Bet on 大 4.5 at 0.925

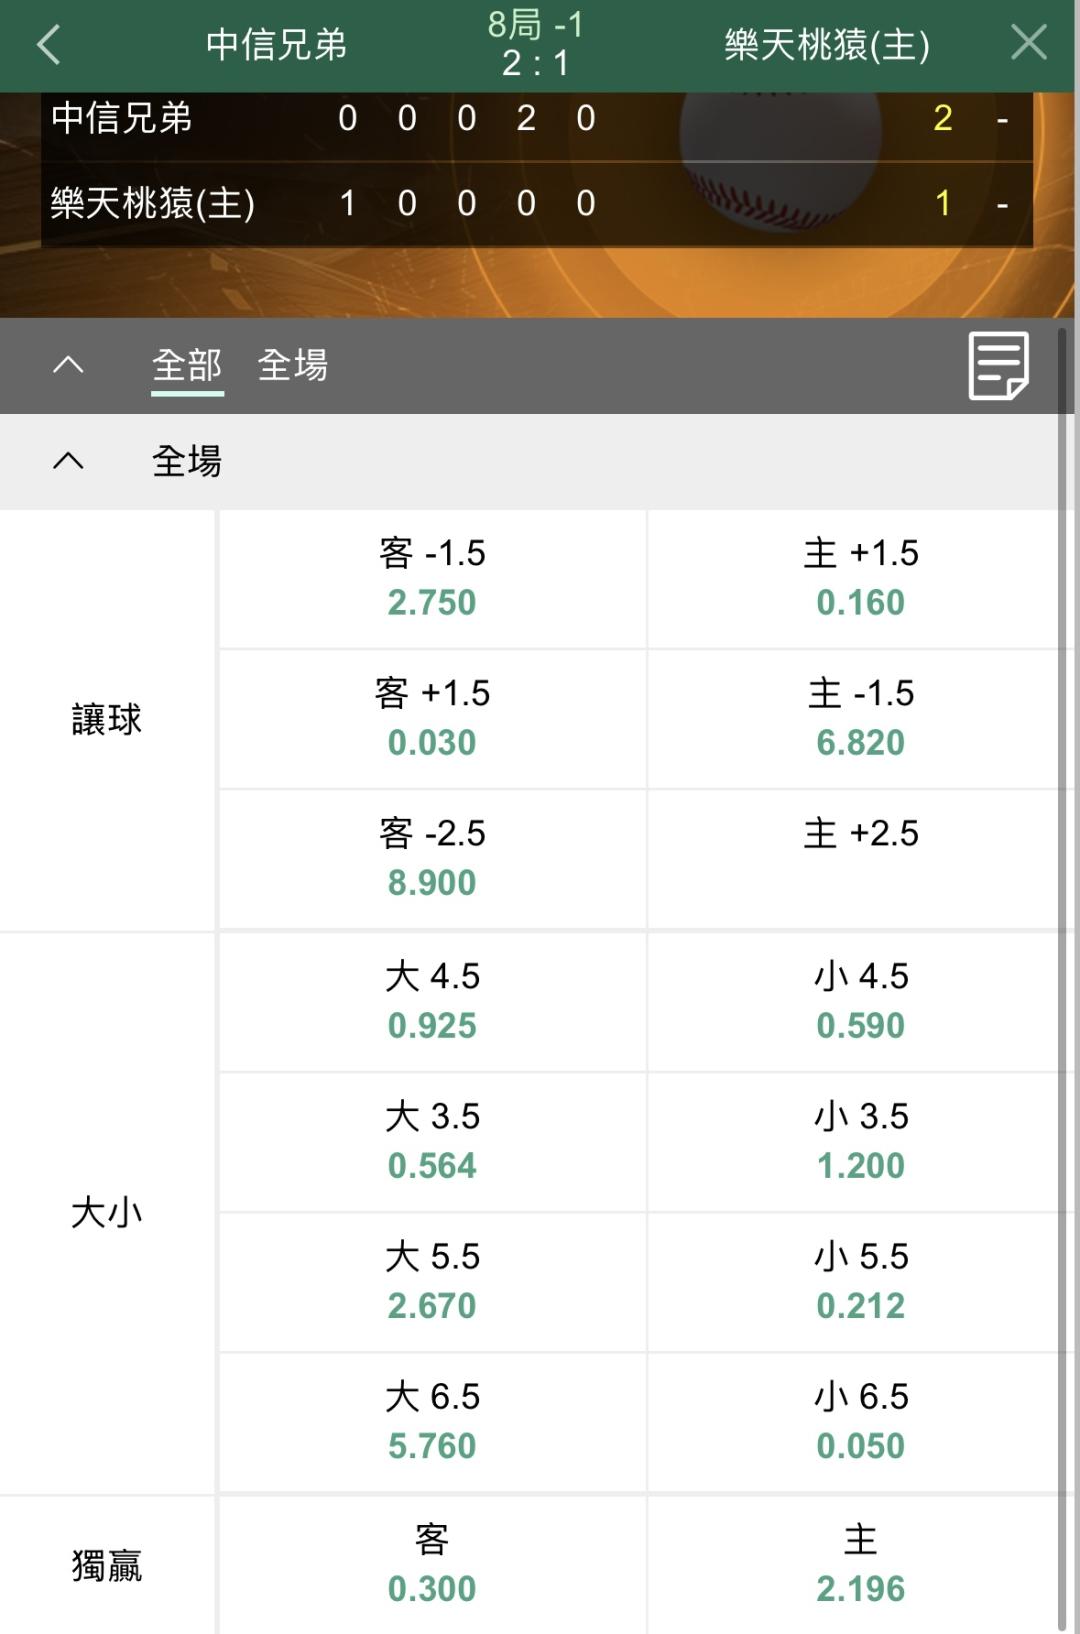[x=432, y=1001]
